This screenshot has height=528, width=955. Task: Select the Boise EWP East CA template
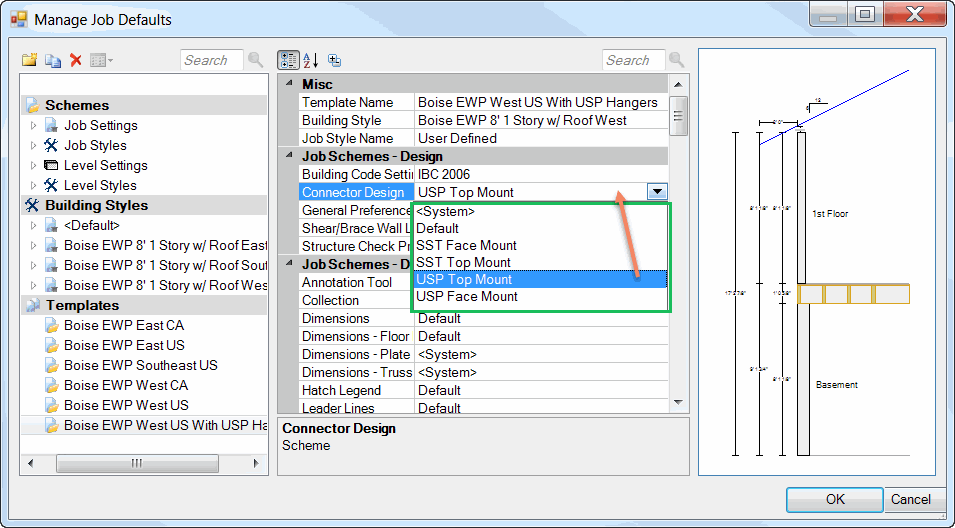(124, 325)
